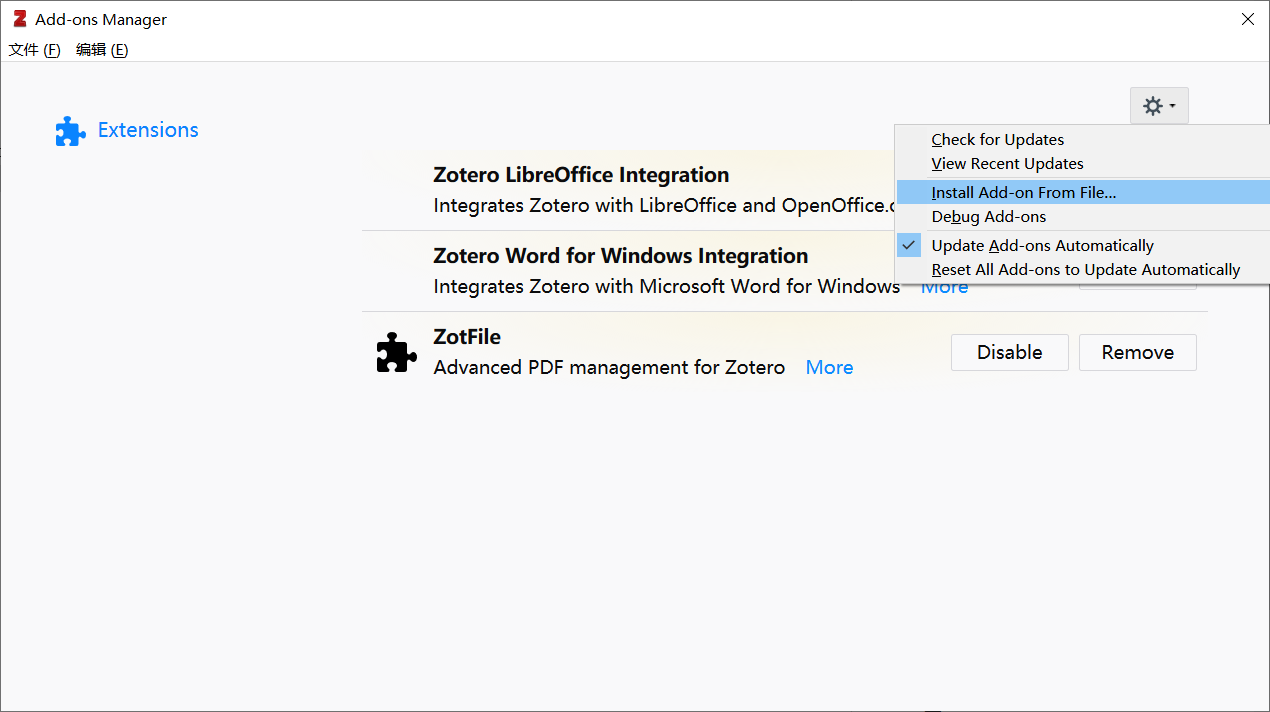Choose Reset All Add-ons to Update Automatically

point(1085,270)
